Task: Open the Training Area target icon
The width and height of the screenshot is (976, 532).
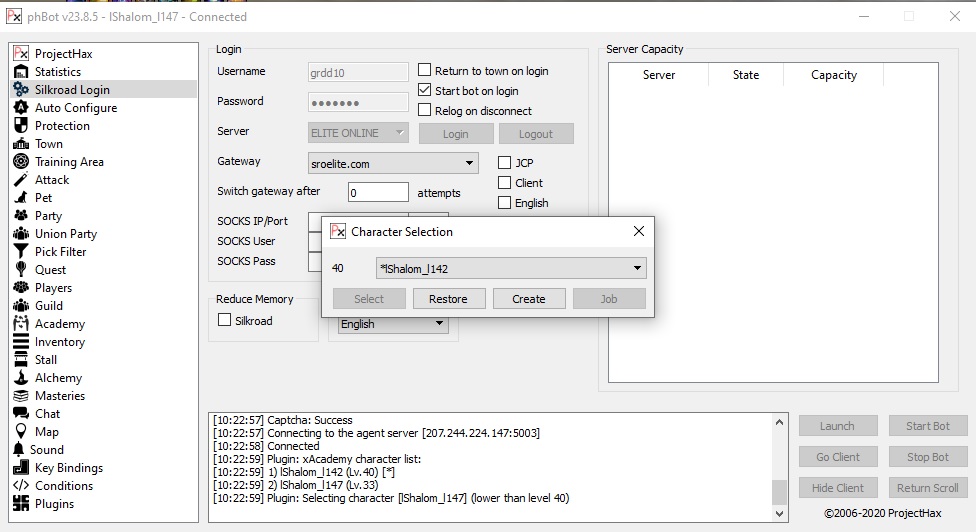Action: [21, 162]
